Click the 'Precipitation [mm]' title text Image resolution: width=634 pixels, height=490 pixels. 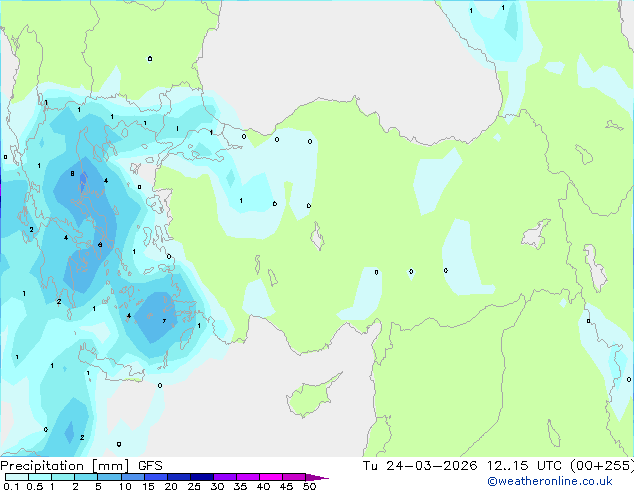click(x=64, y=466)
